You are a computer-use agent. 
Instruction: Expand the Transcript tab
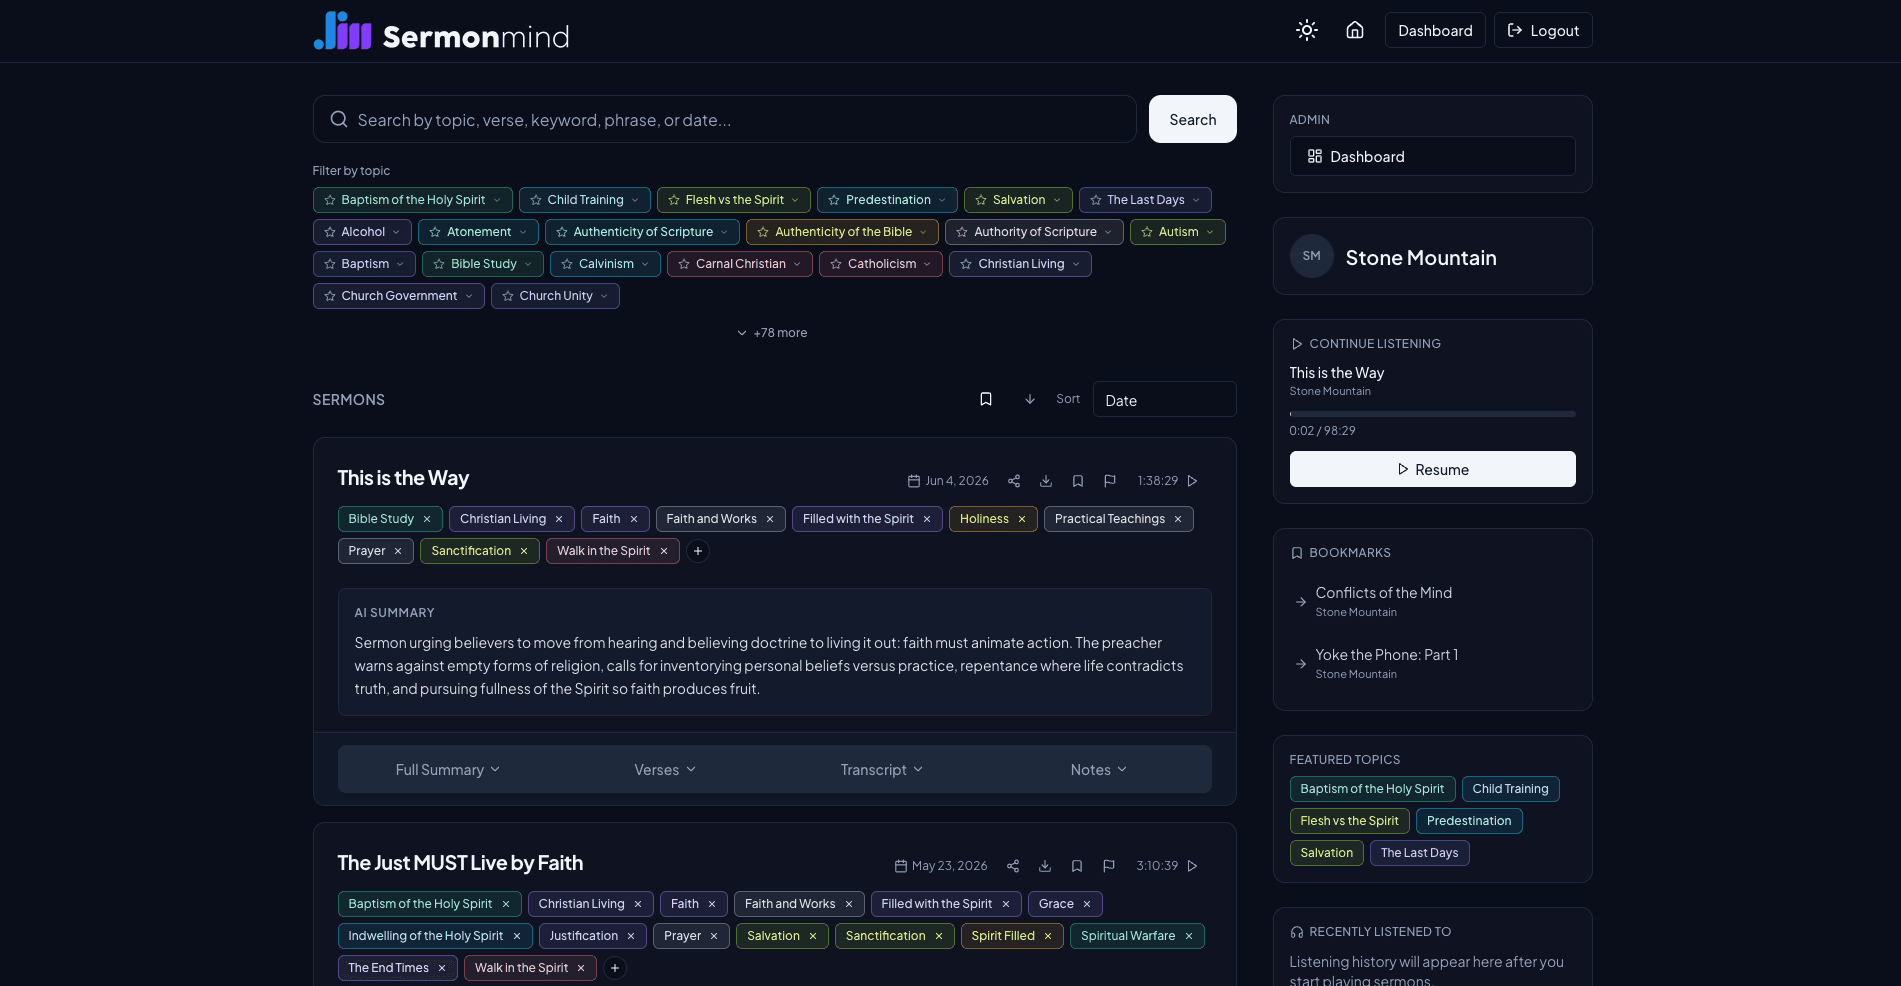tap(882, 769)
